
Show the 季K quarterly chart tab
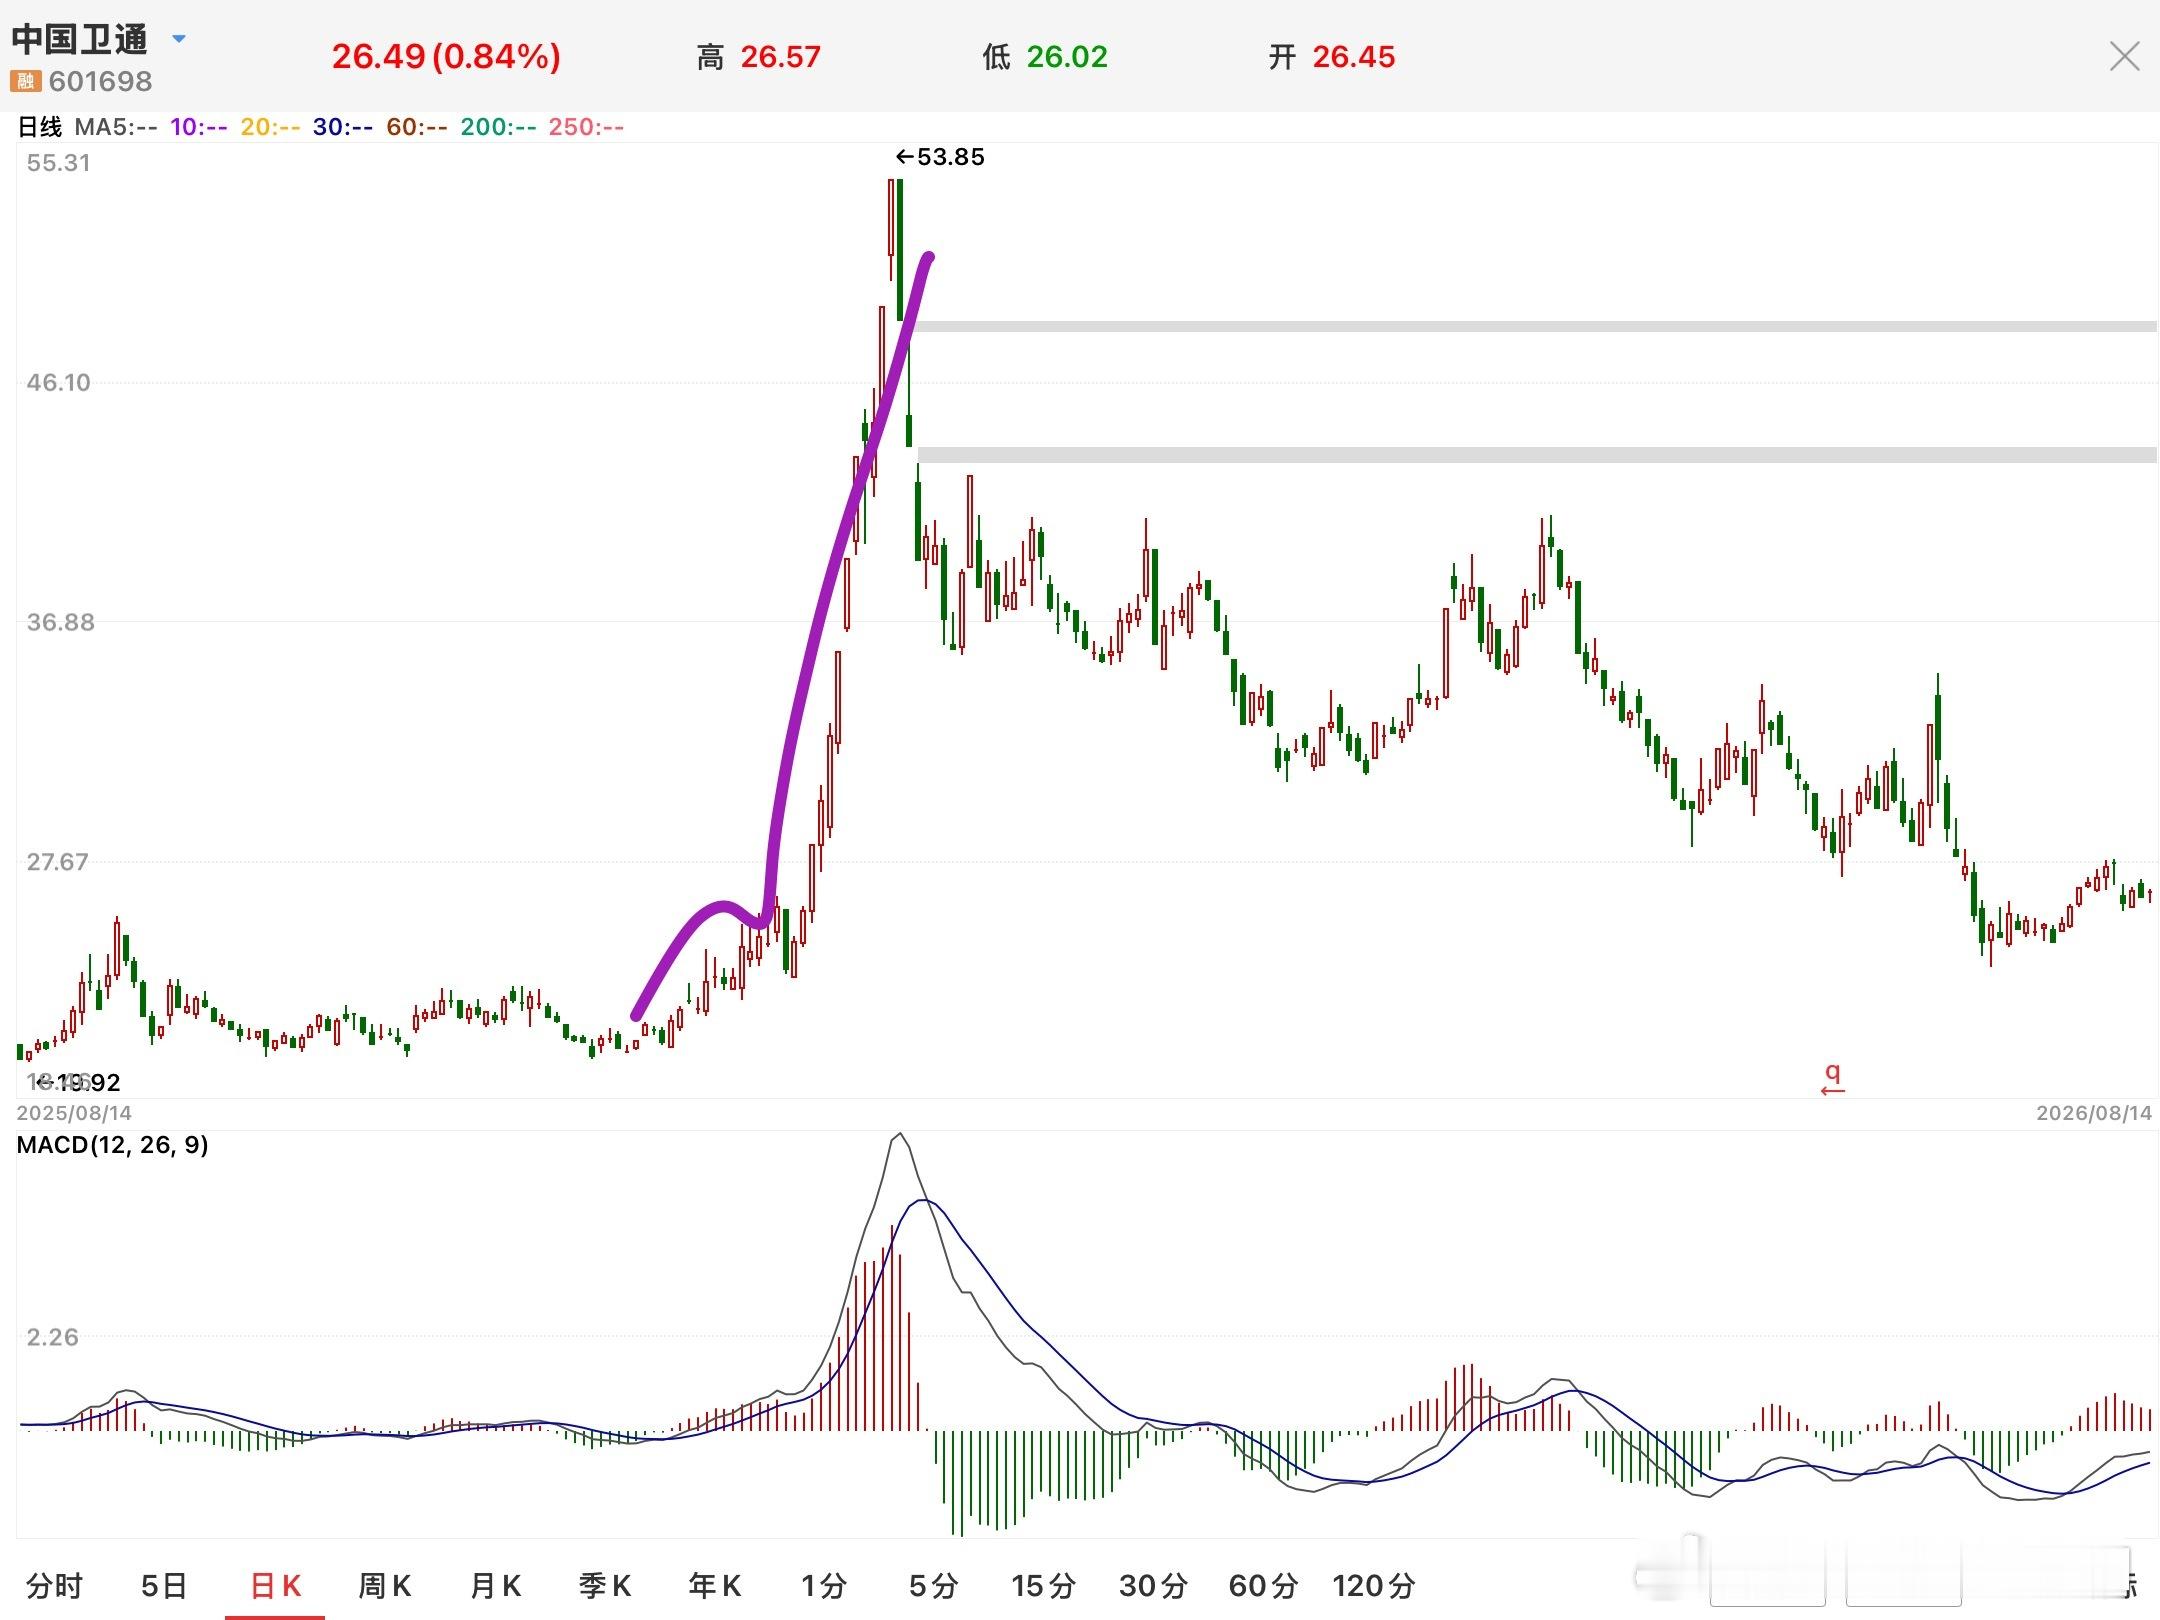click(605, 1585)
